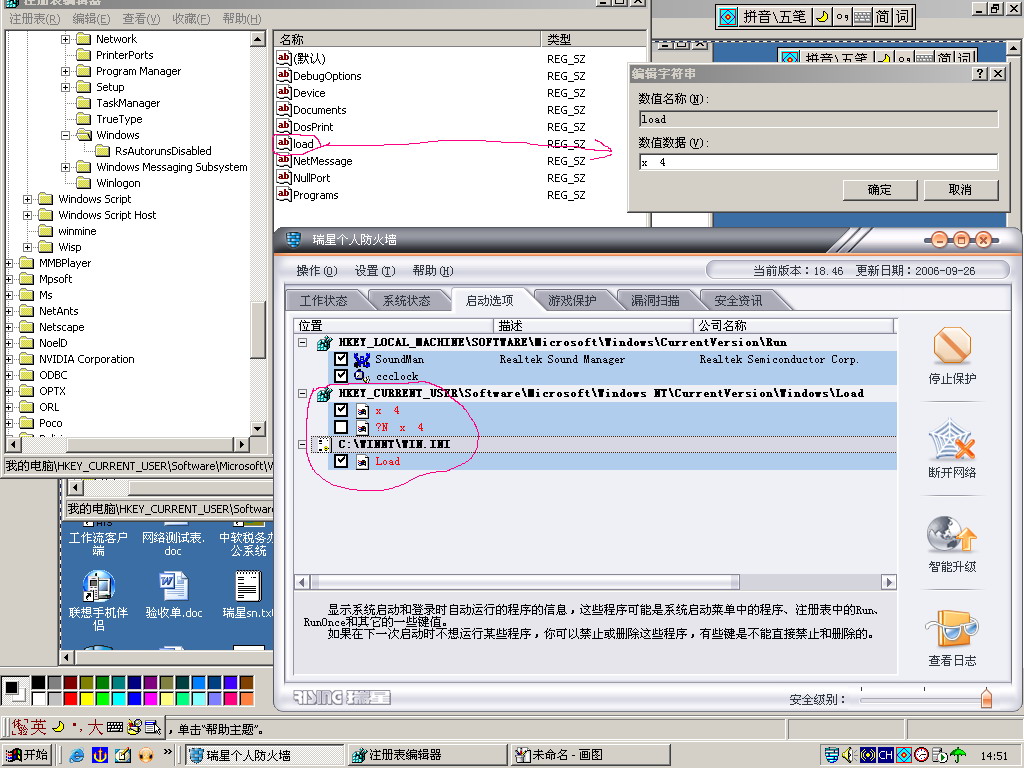Click the 开始 Start button
The height and width of the screenshot is (768, 1024).
[27, 755]
